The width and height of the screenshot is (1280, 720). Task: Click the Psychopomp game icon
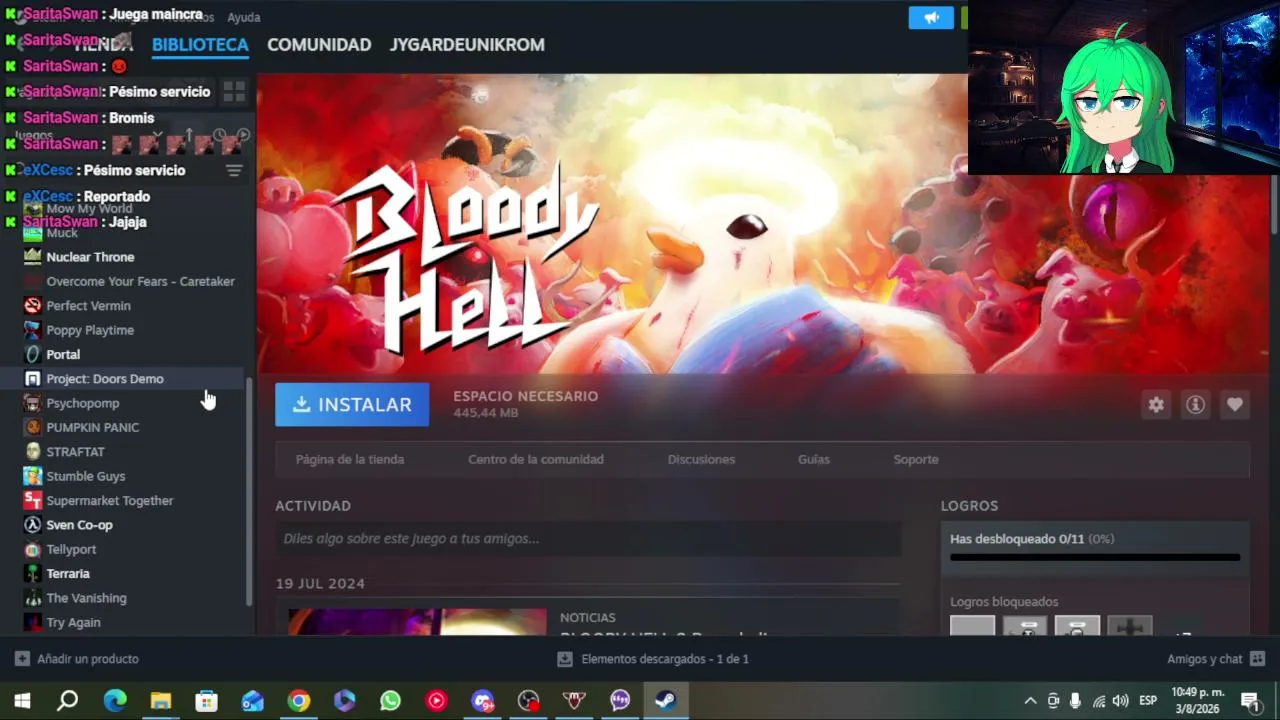pyautogui.click(x=33, y=403)
